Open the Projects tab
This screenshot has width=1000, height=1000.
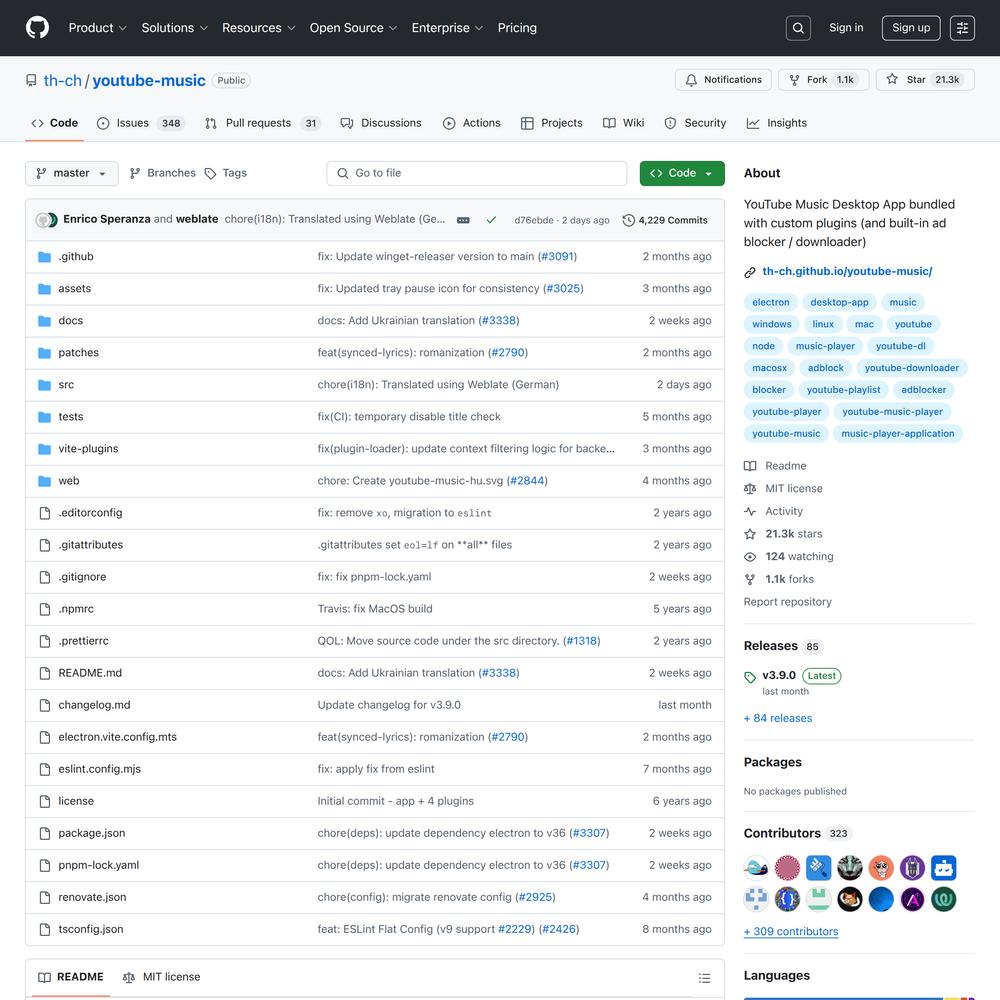point(551,123)
